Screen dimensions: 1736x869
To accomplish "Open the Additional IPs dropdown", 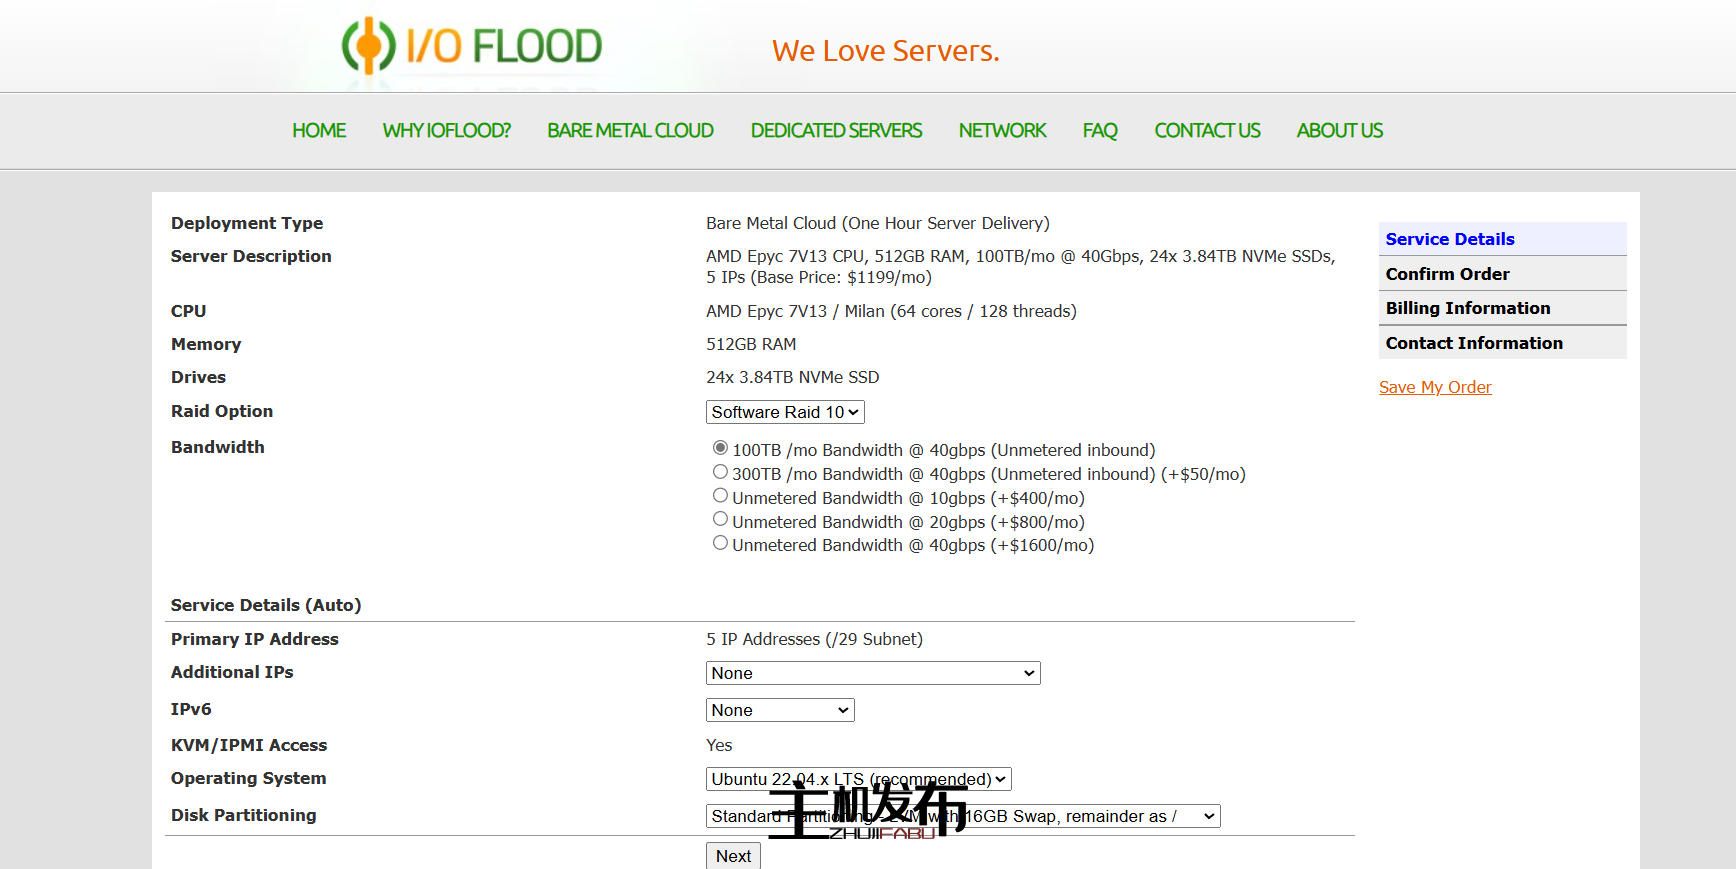I will pyautogui.click(x=873, y=673).
